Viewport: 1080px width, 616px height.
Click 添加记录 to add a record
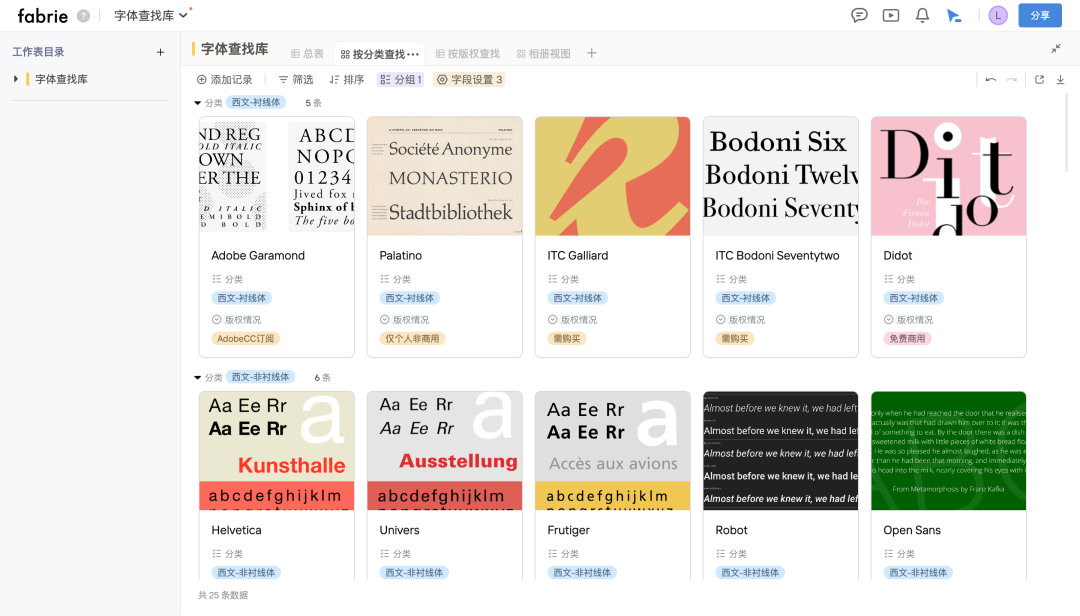[225, 80]
